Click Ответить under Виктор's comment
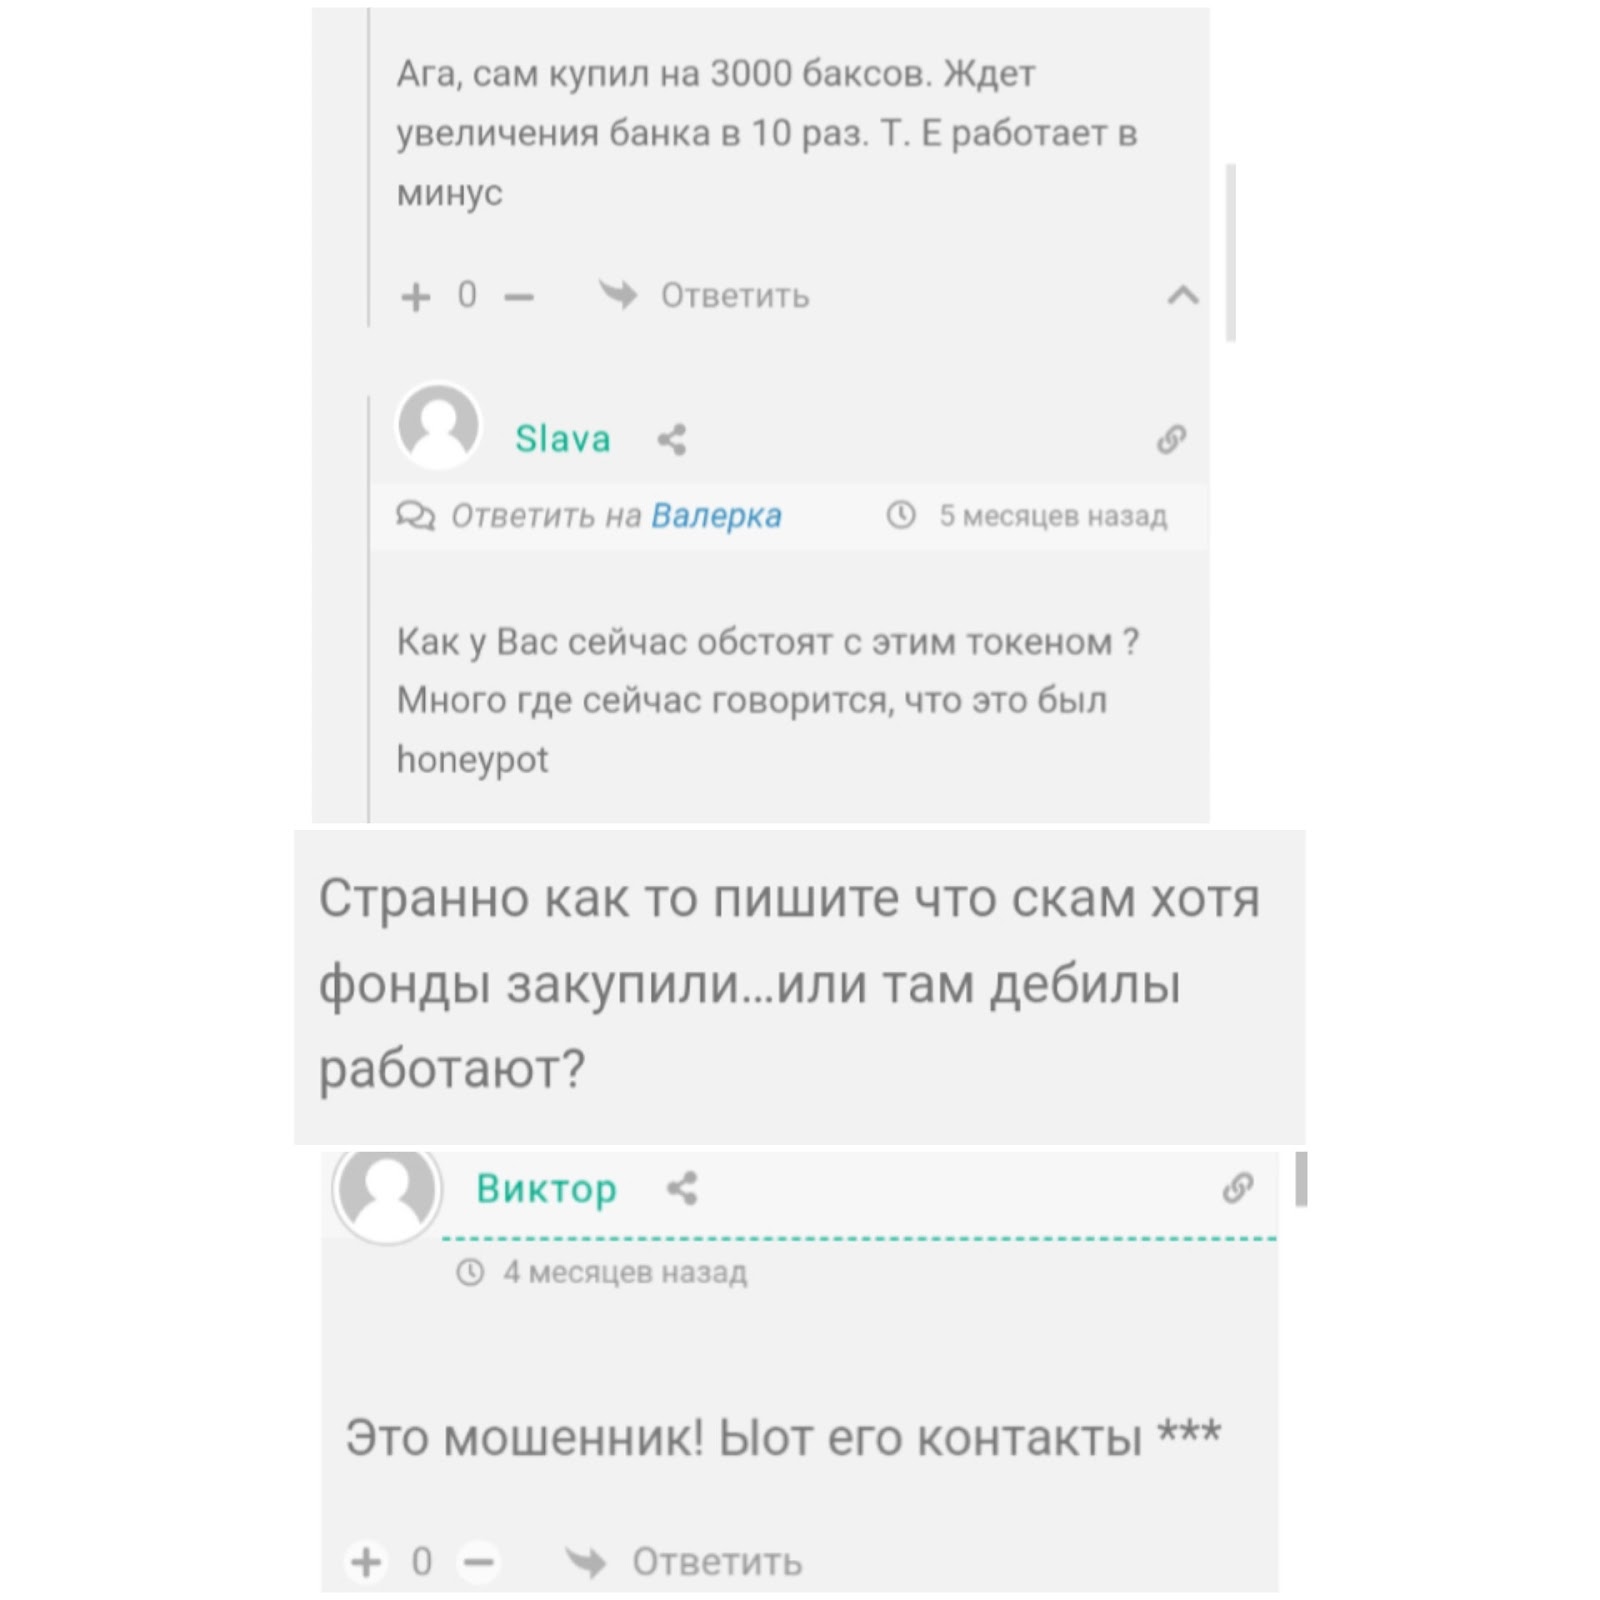This screenshot has width=1600, height=1600. [x=717, y=1561]
